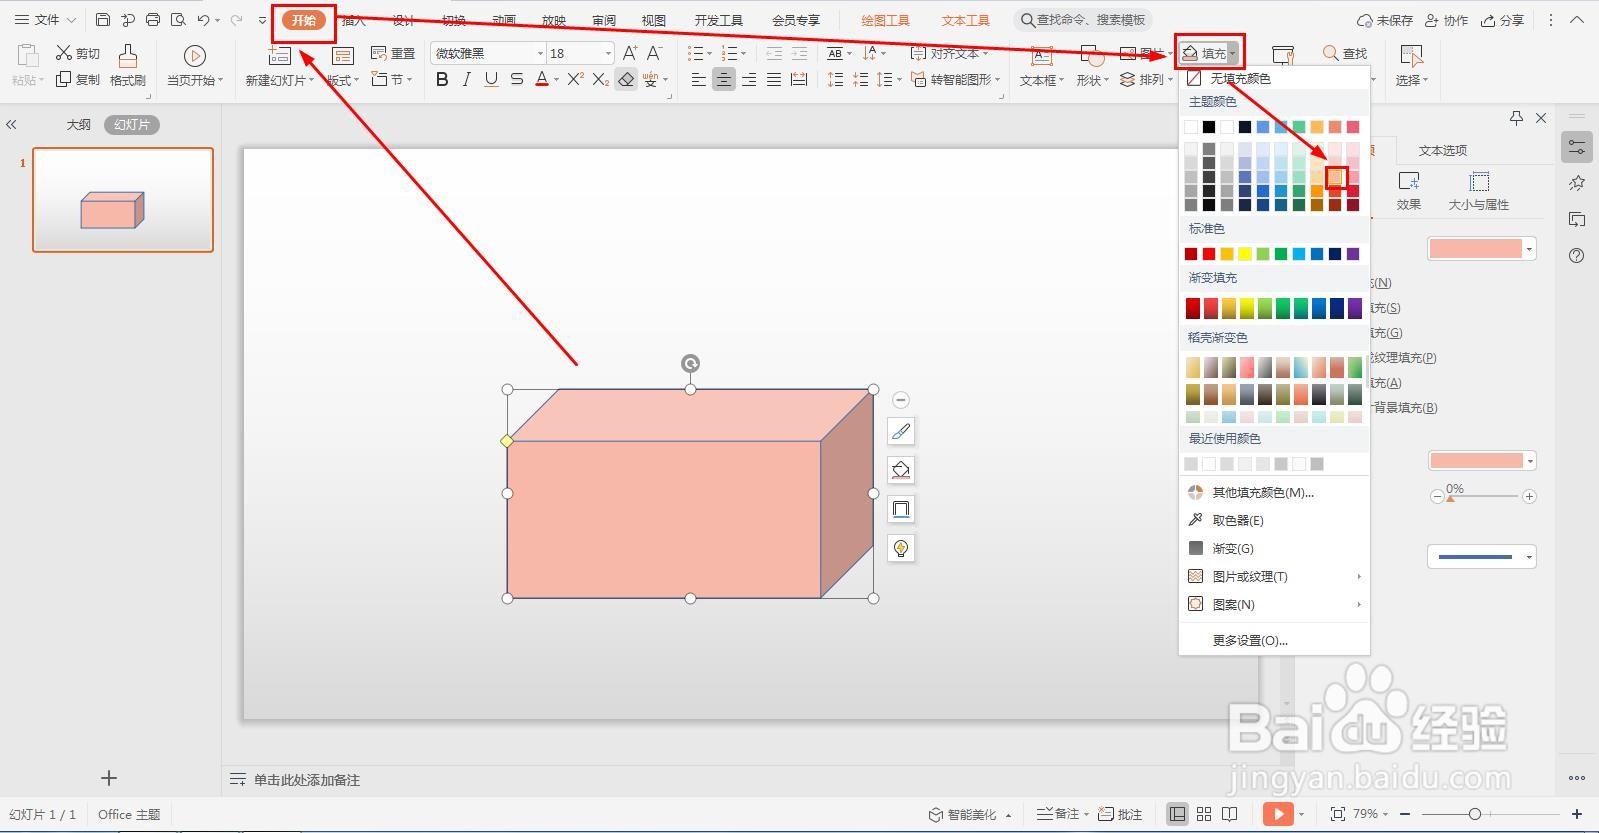
Task: Increase font size with the A+ icon
Action: coord(630,53)
